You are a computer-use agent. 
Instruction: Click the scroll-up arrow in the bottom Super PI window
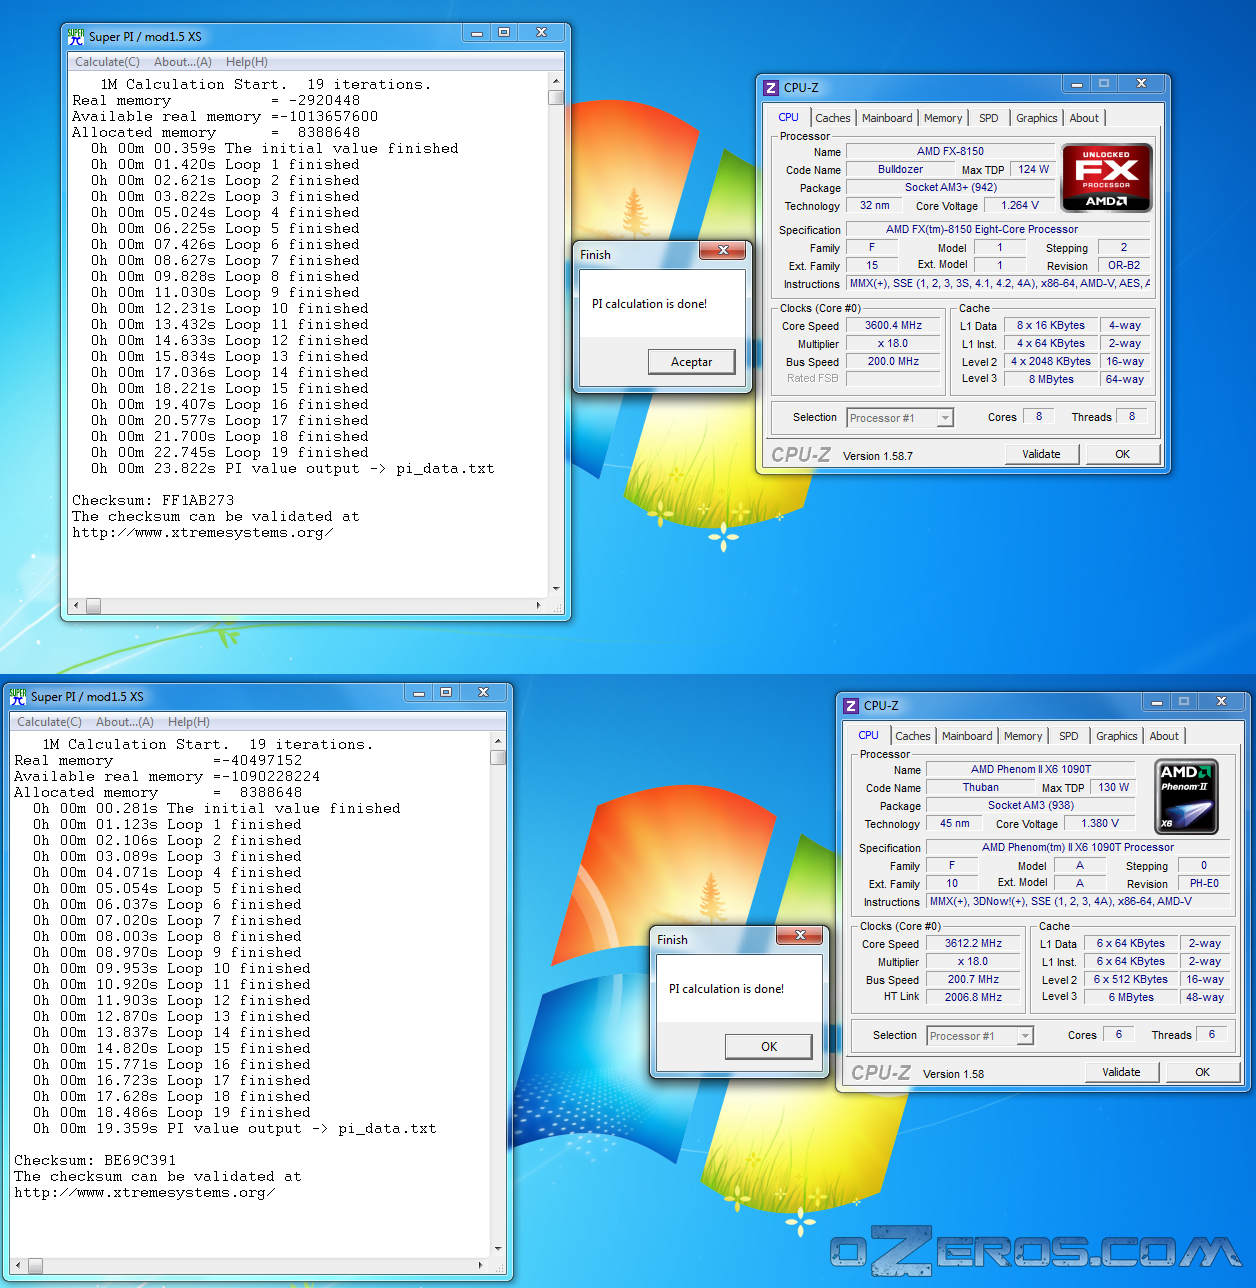(x=498, y=741)
